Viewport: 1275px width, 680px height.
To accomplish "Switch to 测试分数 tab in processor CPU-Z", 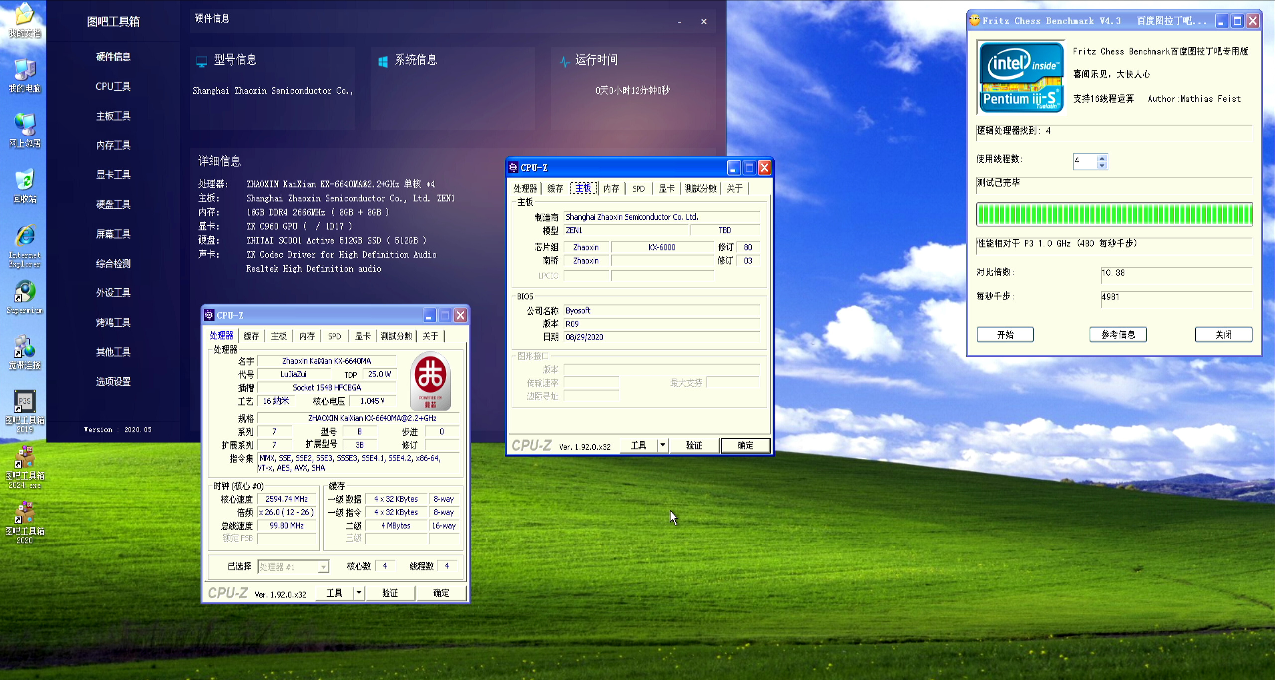I will click(x=396, y=336).
